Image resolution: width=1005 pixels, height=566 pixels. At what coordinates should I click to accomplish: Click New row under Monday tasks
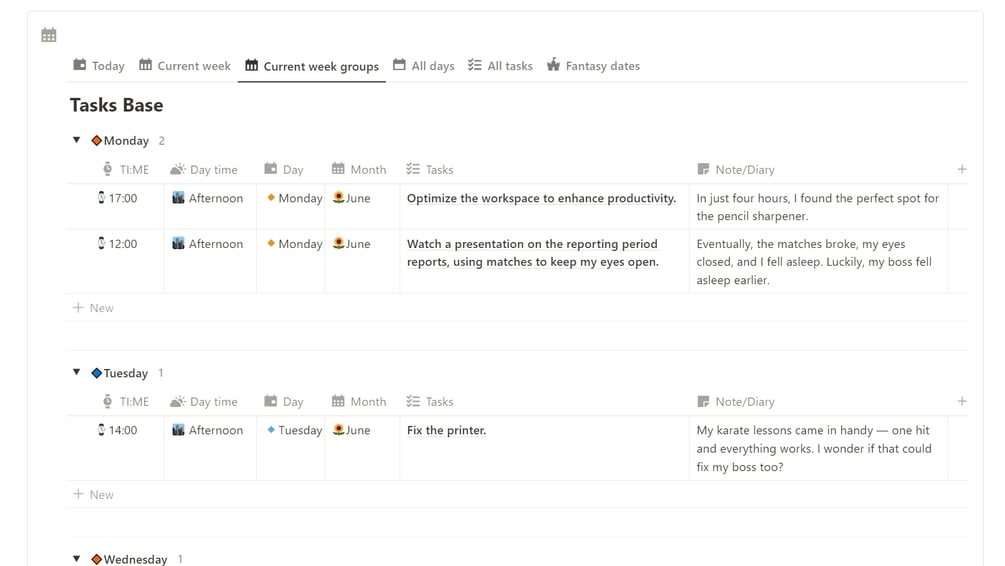[94, 308]
